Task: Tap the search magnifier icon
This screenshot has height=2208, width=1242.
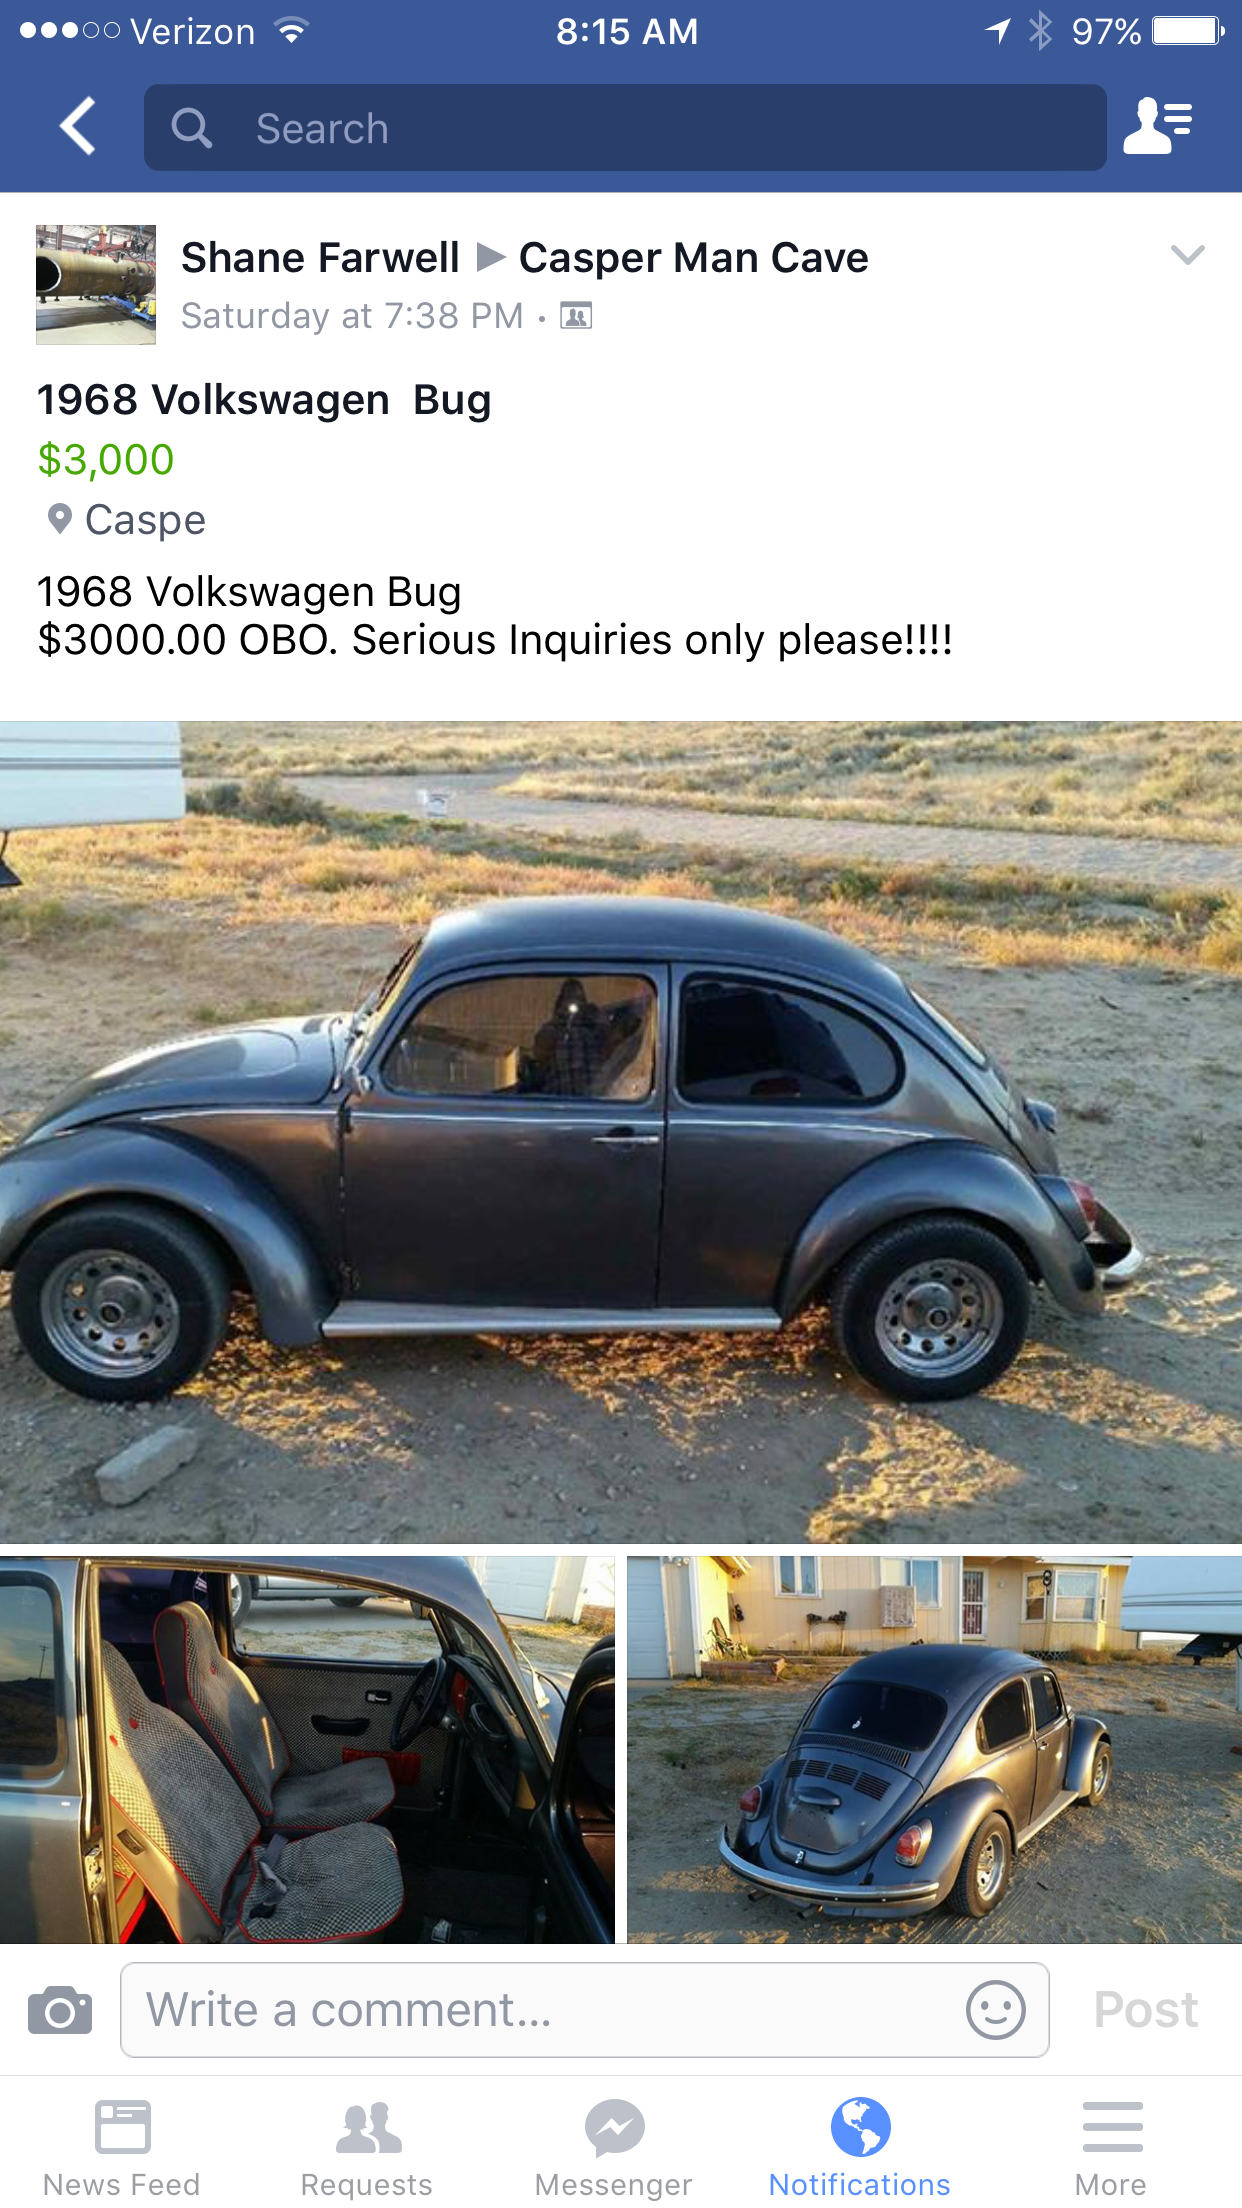Action: [191, 128]
